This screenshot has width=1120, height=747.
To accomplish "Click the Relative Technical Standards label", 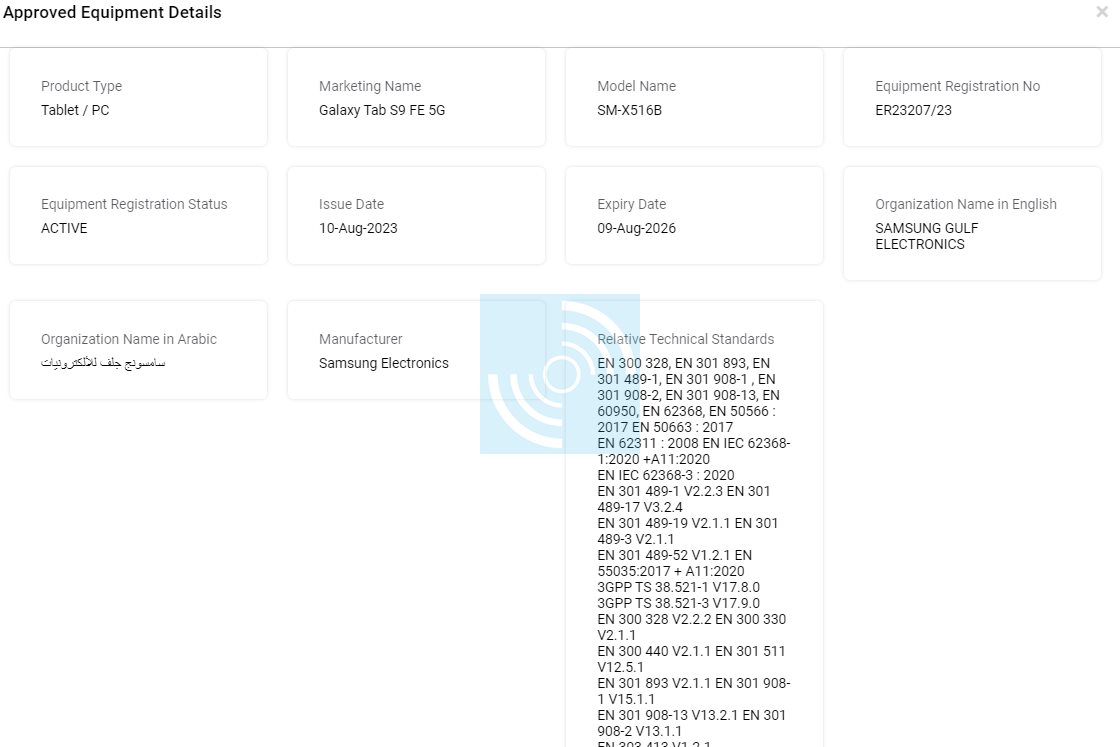I will click(686, 339).
